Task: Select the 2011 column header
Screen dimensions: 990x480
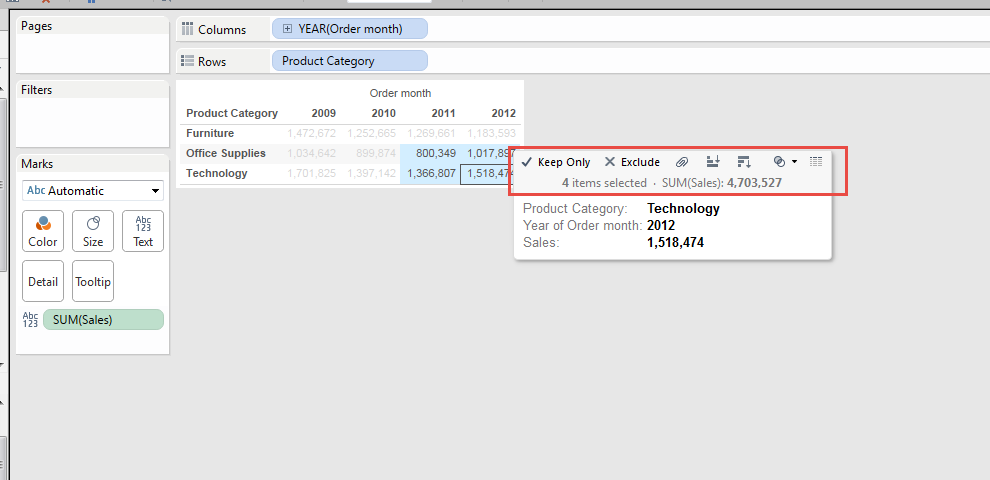Action: [443, 114]
